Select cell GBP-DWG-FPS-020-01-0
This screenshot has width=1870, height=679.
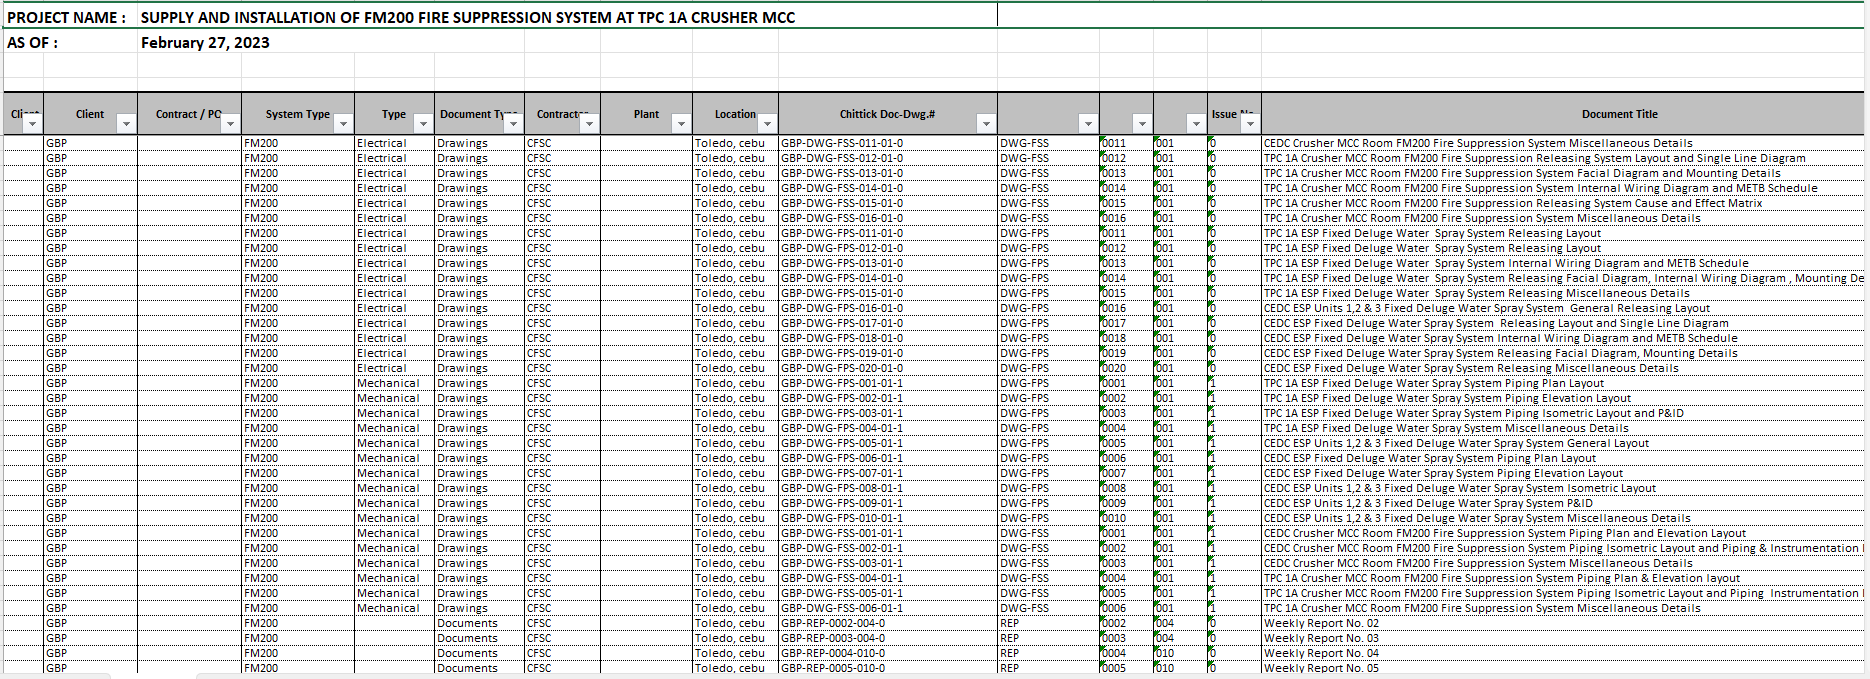(888, 368)
